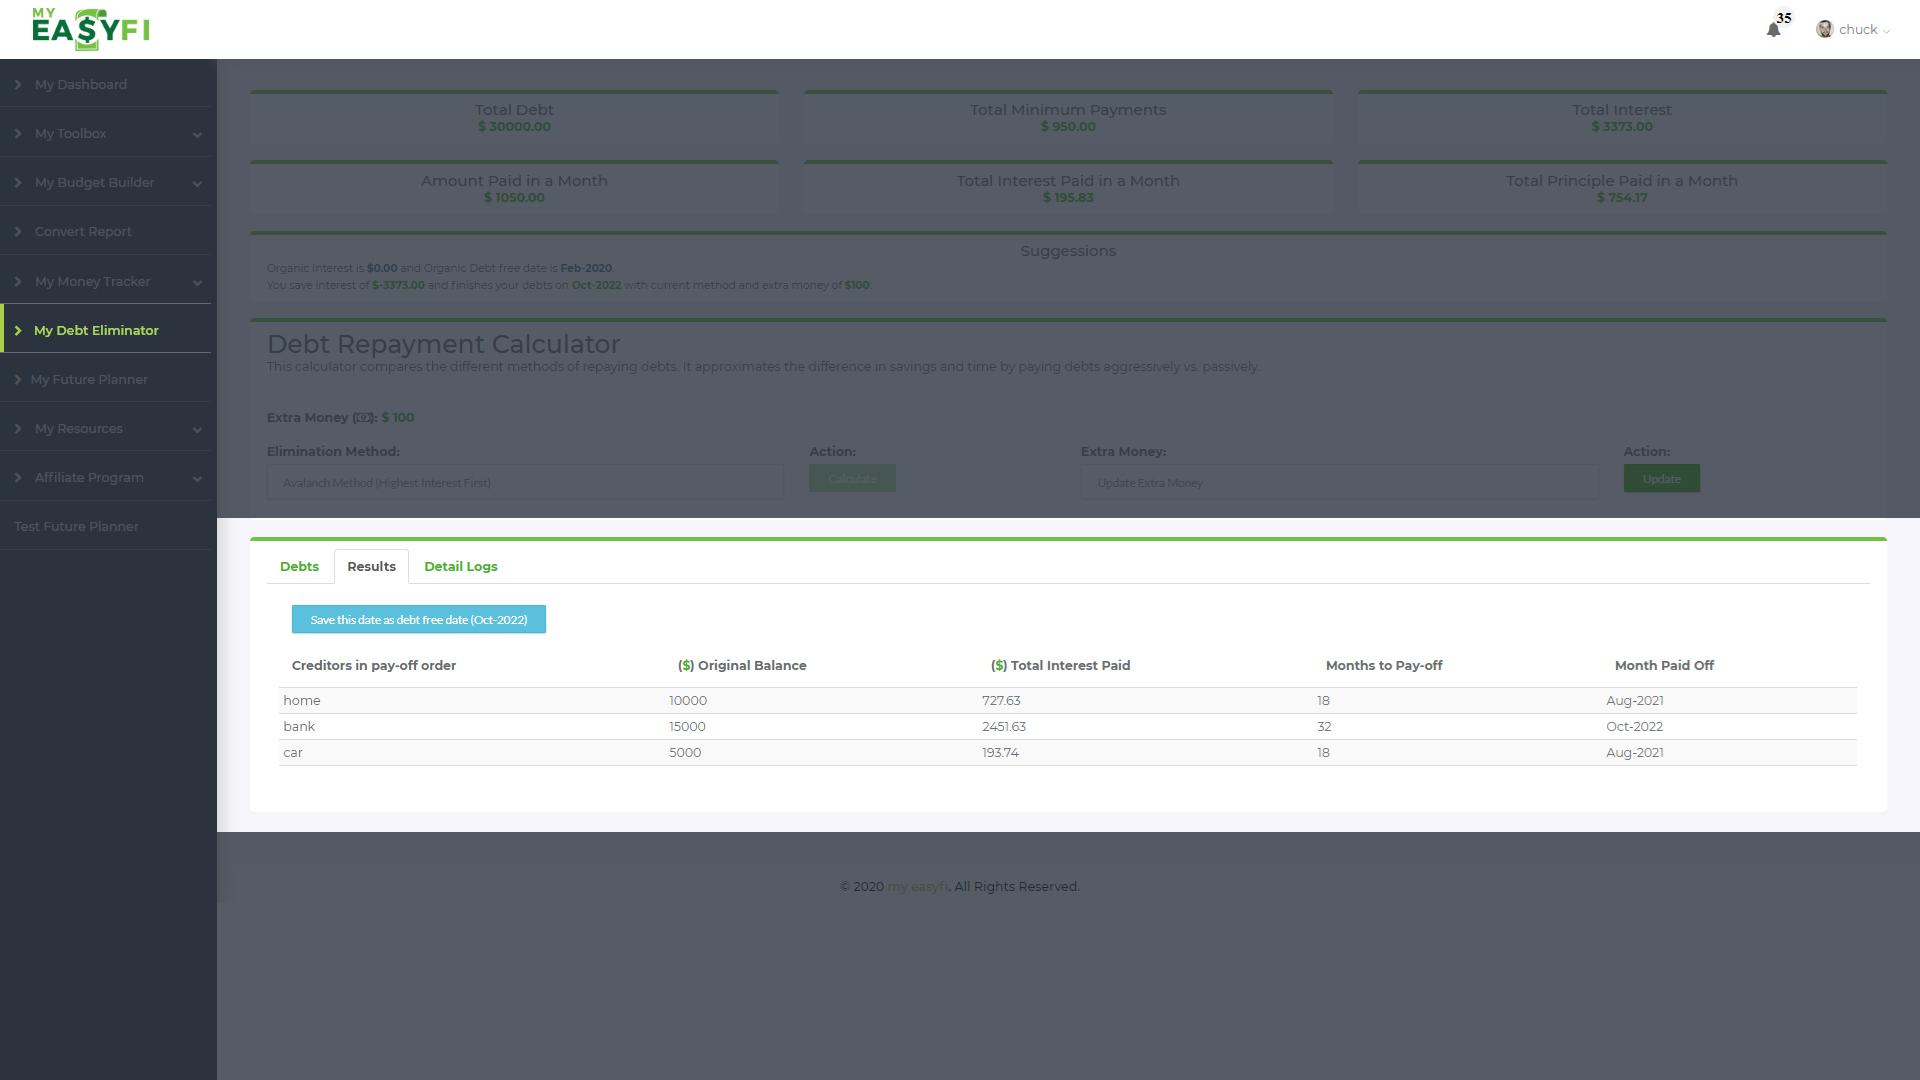Click the my easyfi footer link
1920x1080 pixels.
pyautogui.click(x=917, y=886)
